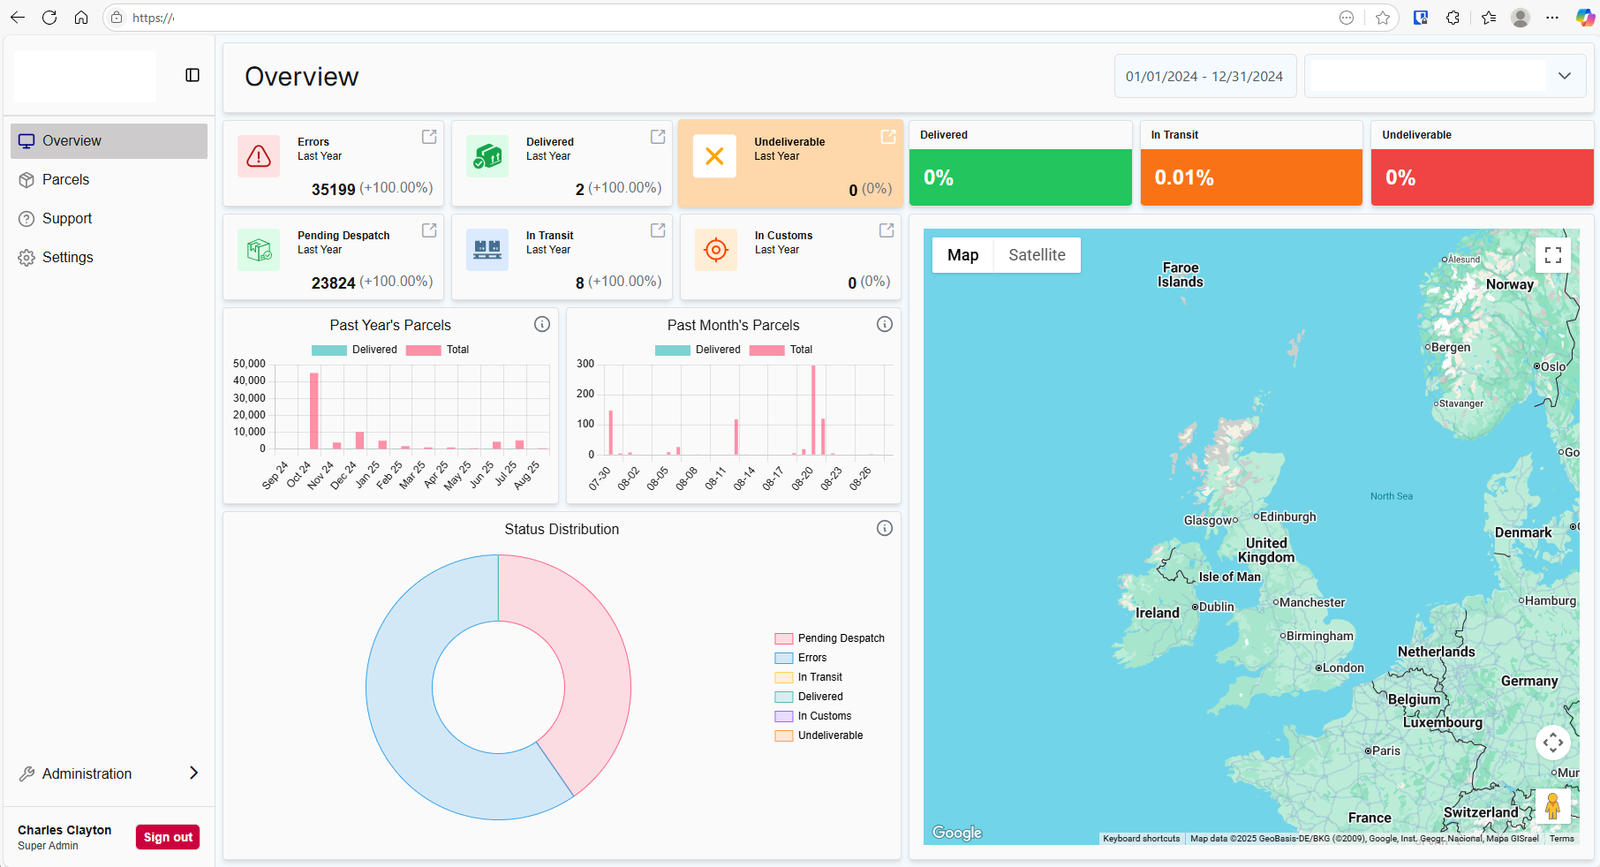Open the 01/01/2024 - 12/31/2024 date range picker

(x=1204, y=76)
